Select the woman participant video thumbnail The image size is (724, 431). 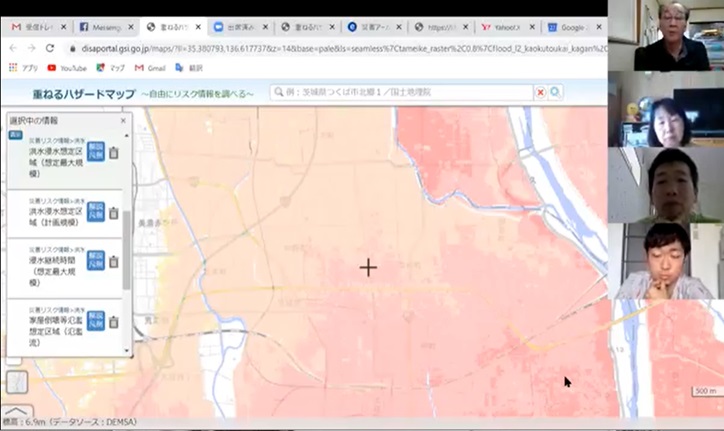665,109
